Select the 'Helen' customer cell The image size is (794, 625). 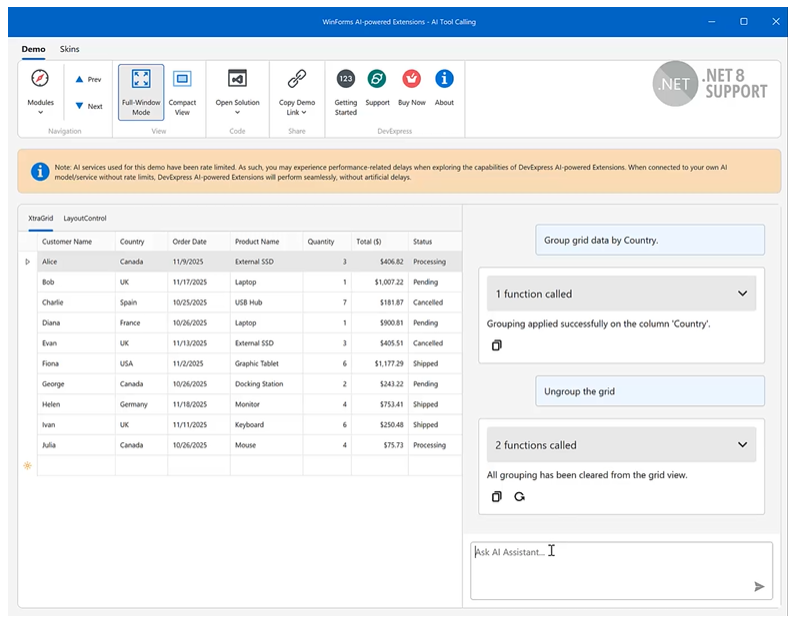coord(76,404)
